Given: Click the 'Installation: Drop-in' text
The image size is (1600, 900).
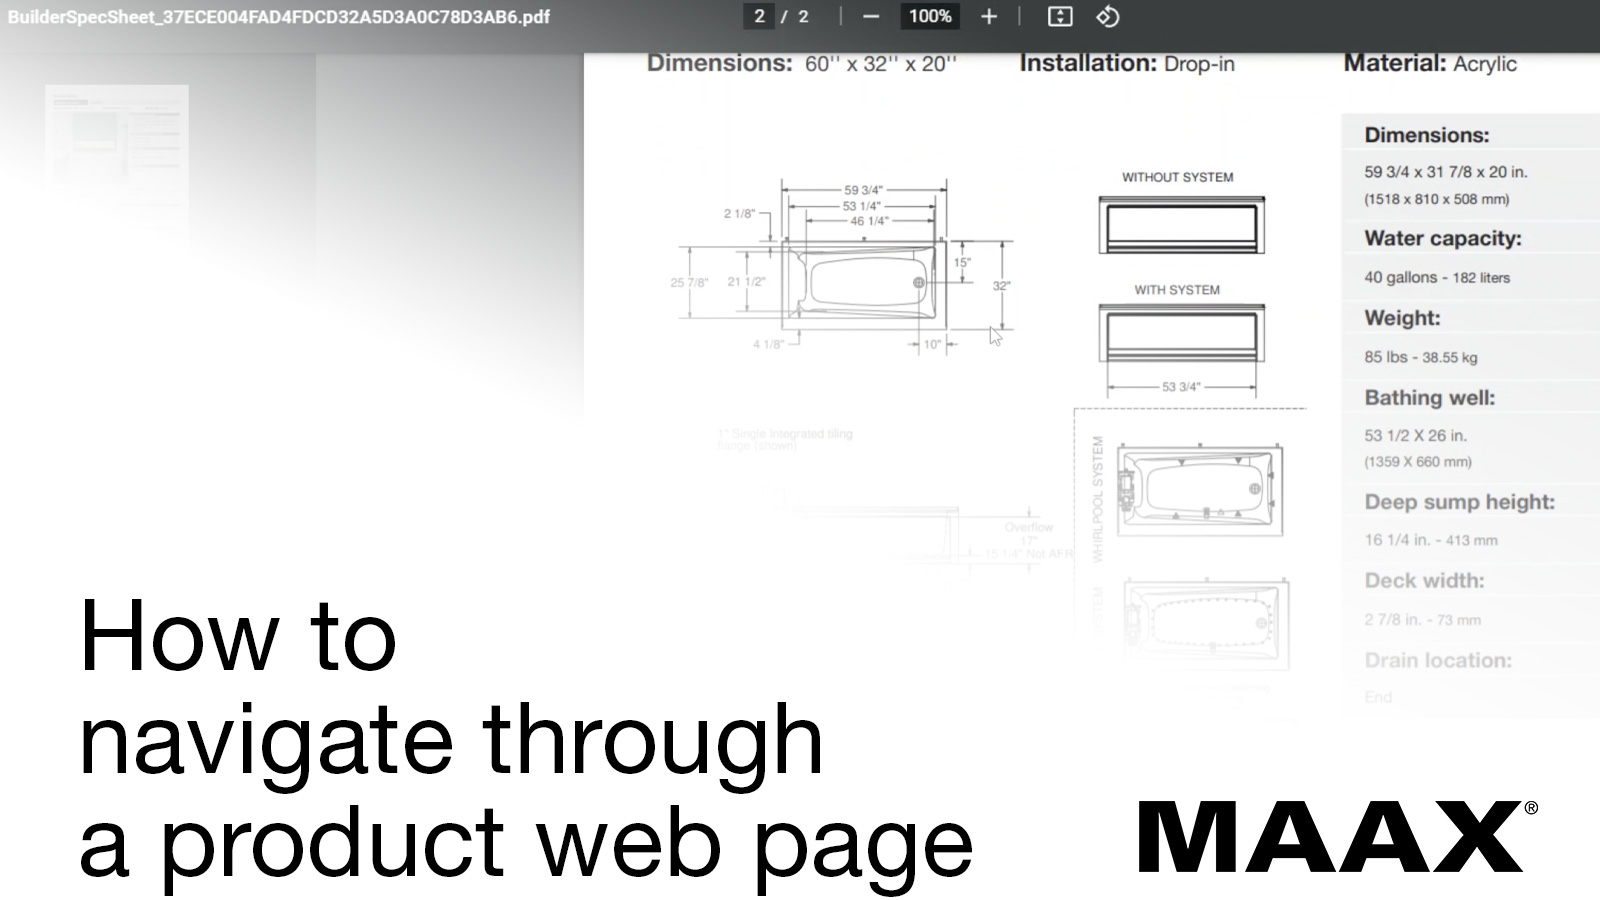Looking at the screenshot, I should pyautogui.click(x=1127, y=64).
